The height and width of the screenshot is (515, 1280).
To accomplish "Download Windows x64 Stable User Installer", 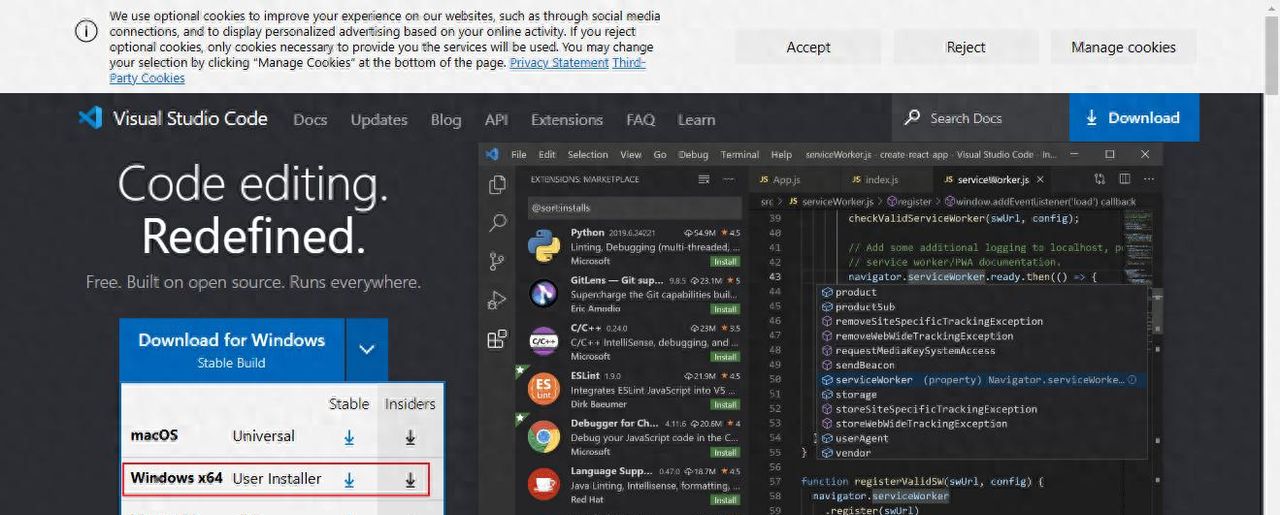I will (349, 480).
